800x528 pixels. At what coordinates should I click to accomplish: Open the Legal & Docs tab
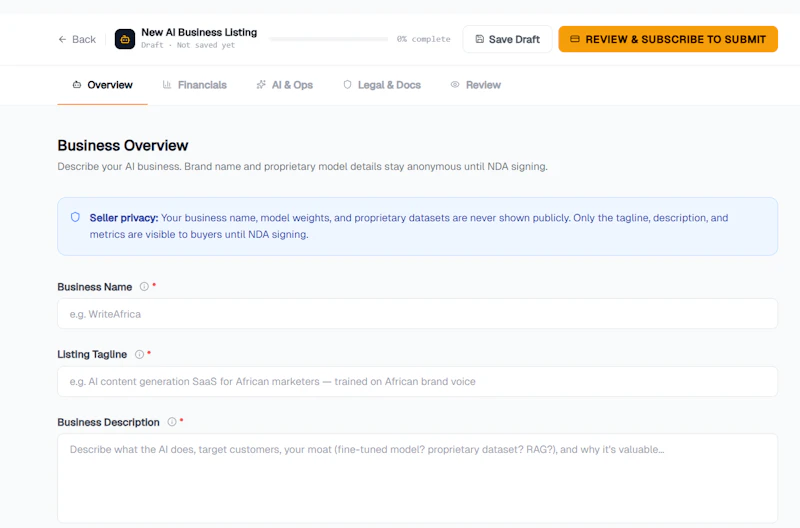pyautogui.click(x=382, y=85)
